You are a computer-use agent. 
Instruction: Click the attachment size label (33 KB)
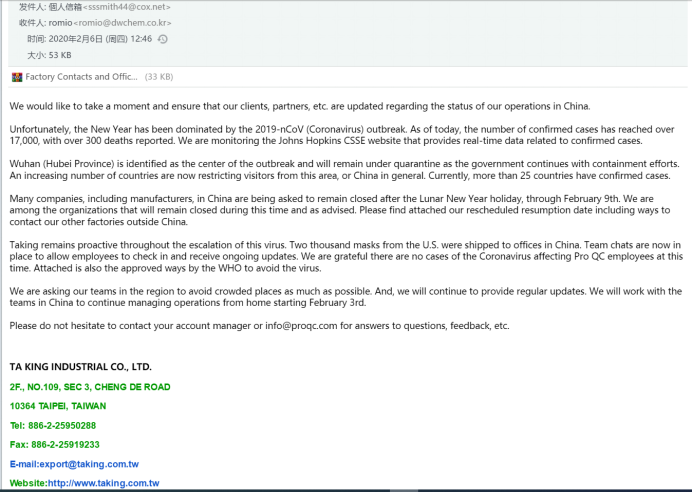159,77
